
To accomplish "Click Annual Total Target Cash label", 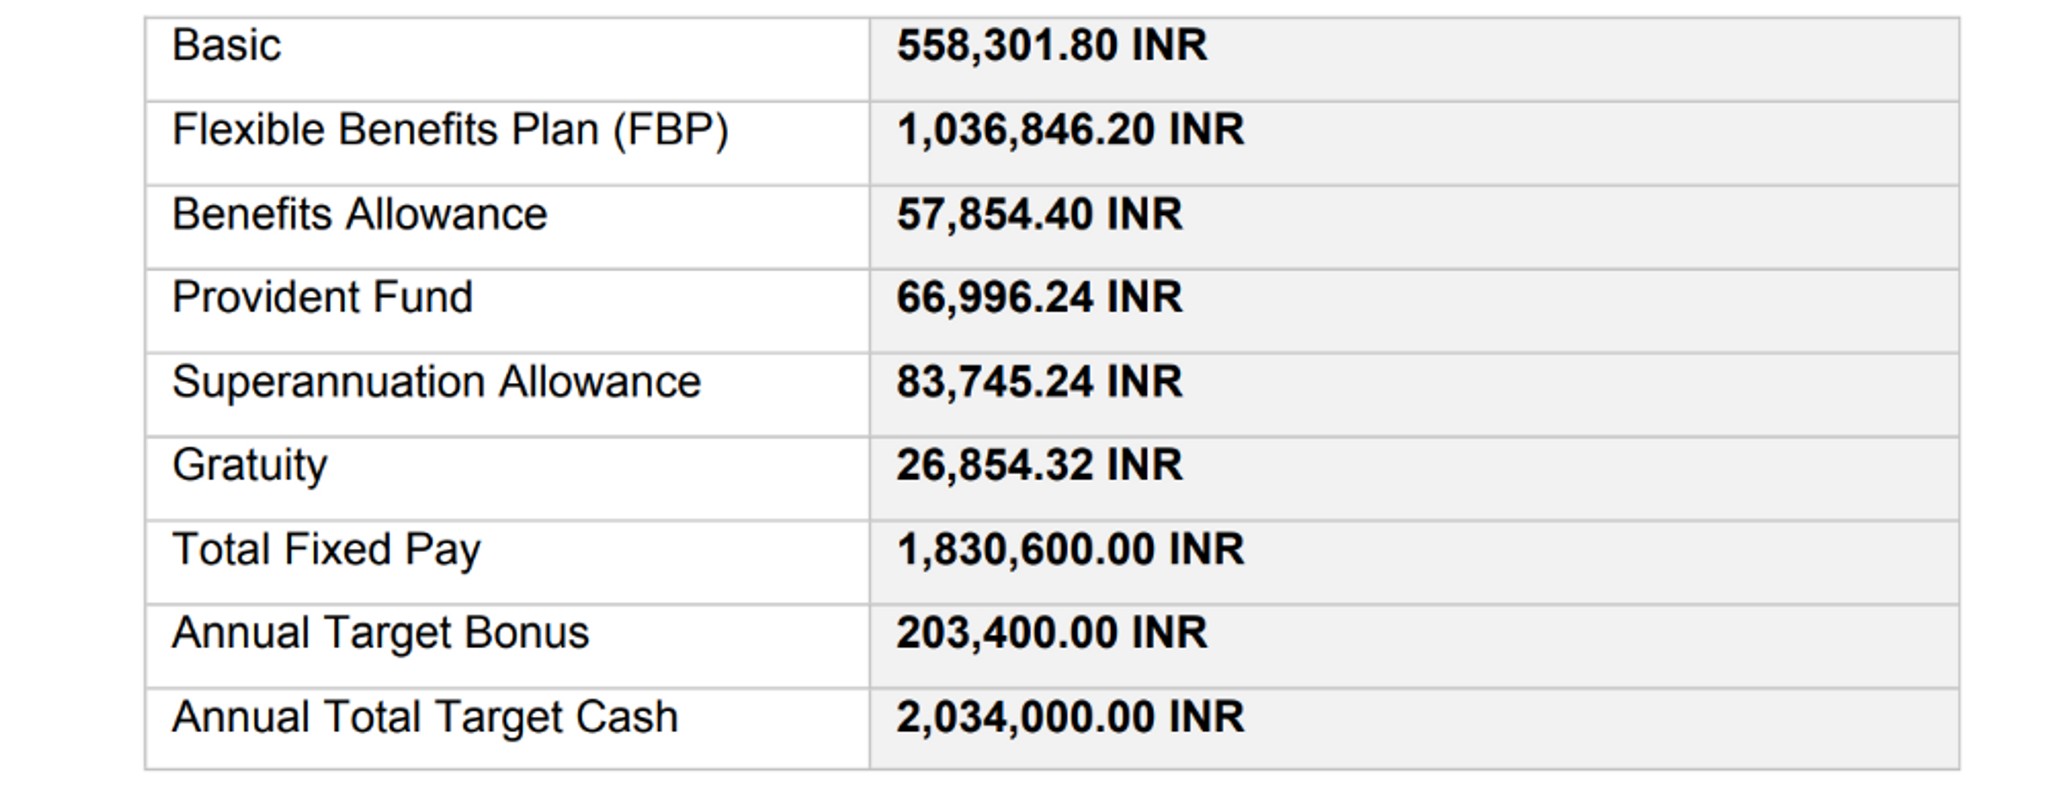I will tap(425, 718).
